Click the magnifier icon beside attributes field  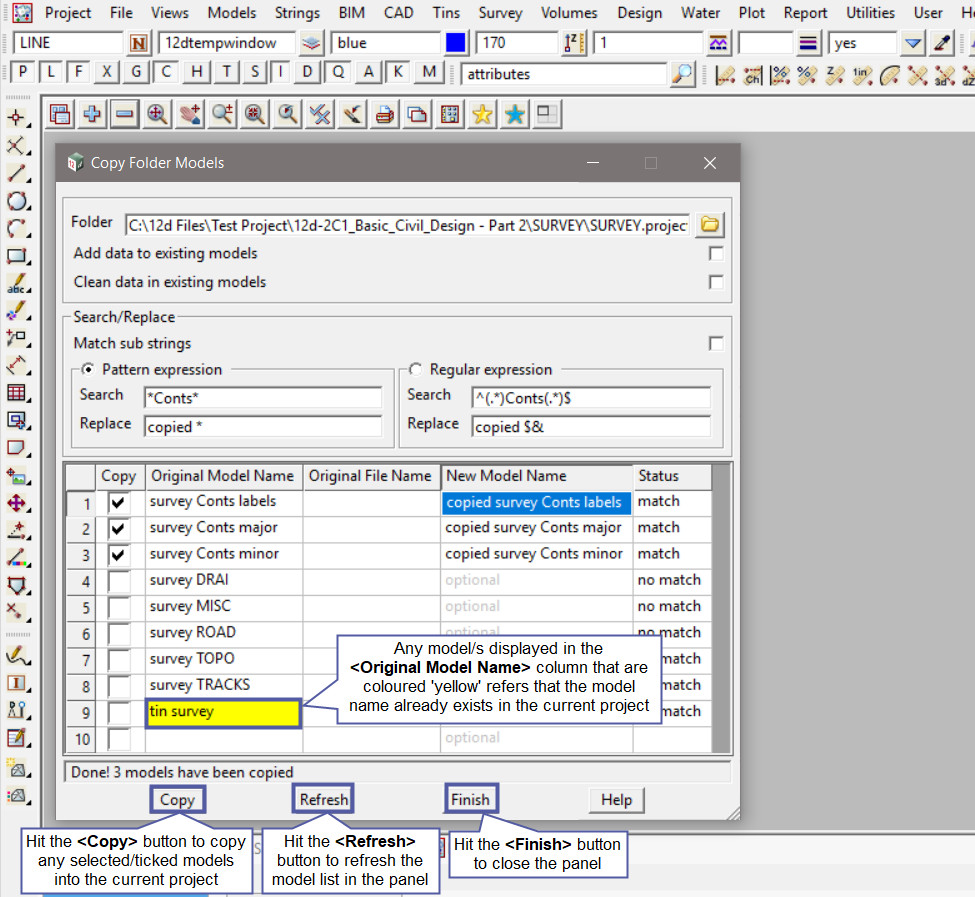coord(682,74)
